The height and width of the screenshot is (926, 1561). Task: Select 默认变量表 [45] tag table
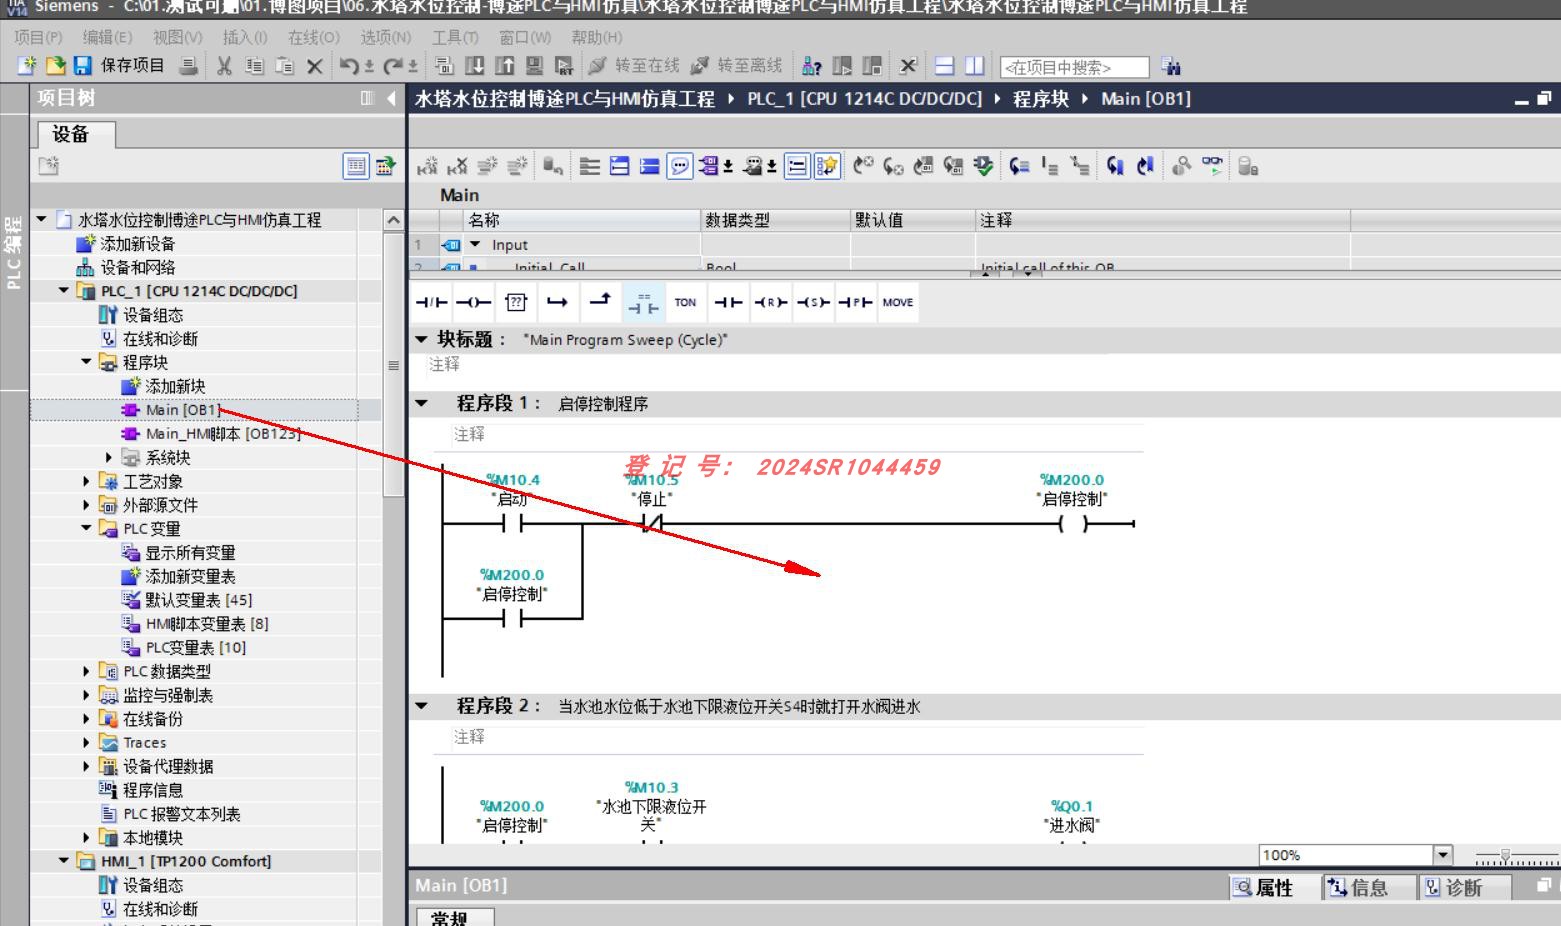click(x=187, y=600)
